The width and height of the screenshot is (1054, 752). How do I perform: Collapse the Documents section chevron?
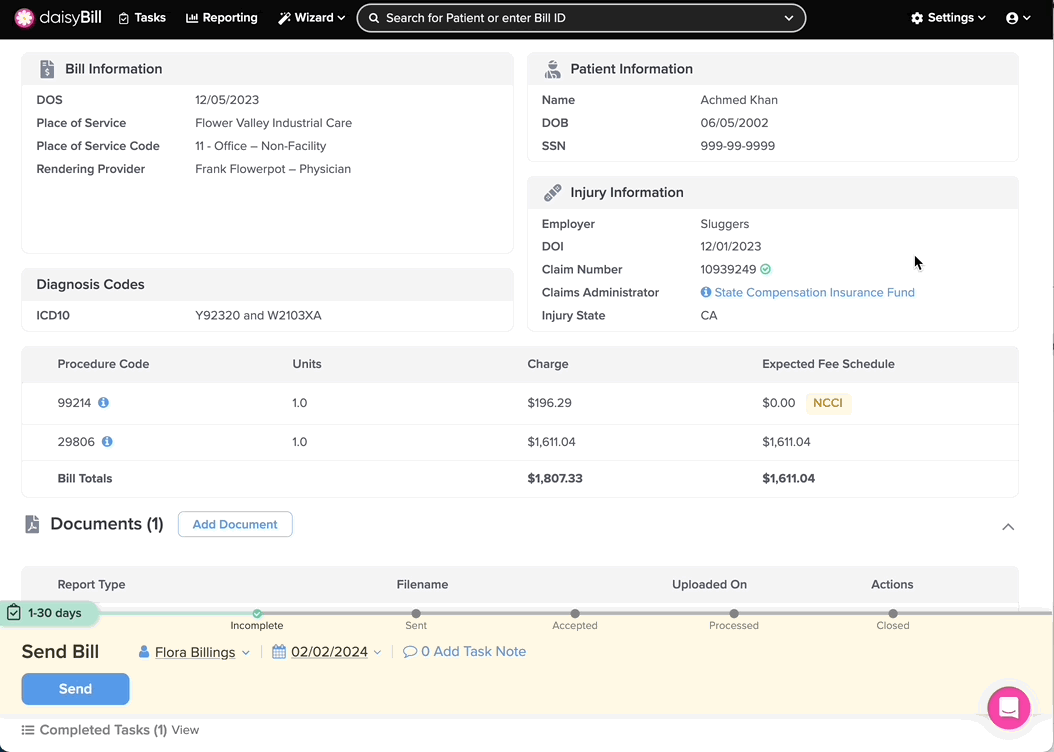pyautogui.click(x=1008, y=527)
